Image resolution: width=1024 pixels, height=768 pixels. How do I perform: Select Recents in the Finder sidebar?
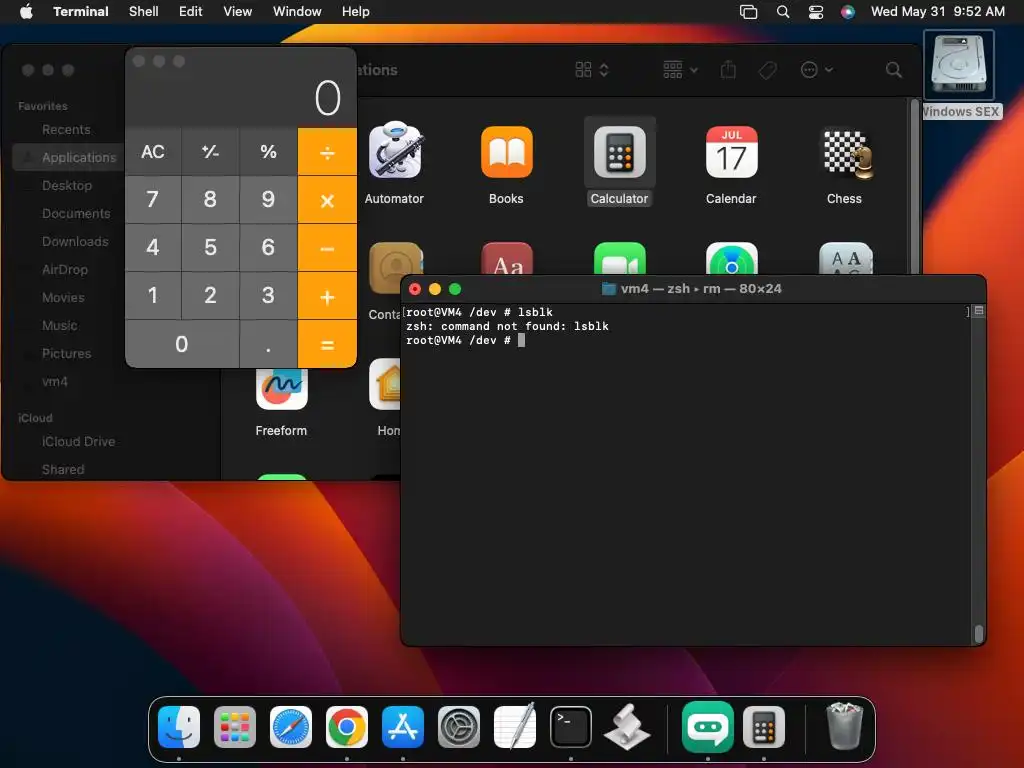pos(67,129)
